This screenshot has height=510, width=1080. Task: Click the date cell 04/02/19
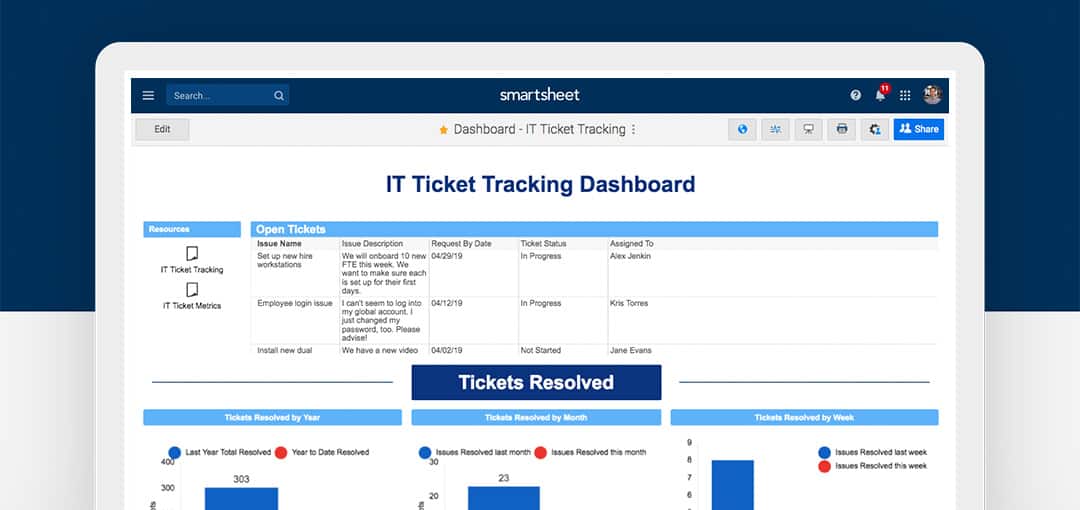click(x=474, y=350)
